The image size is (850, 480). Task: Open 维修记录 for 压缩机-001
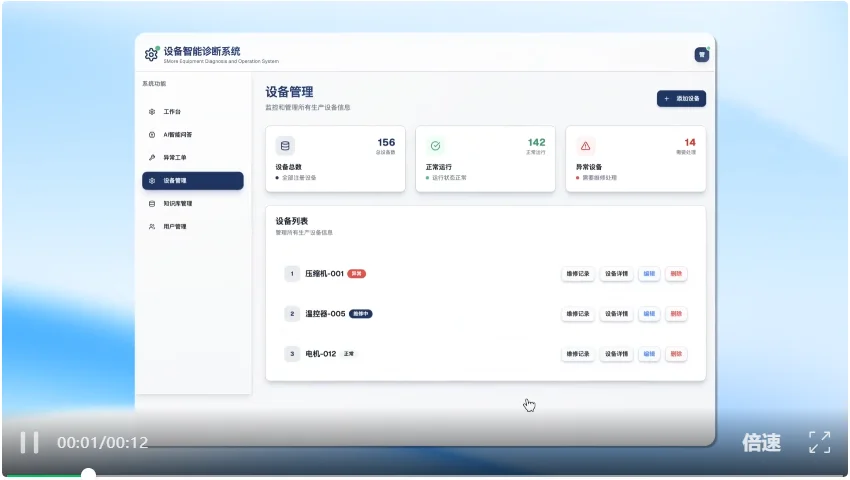[578, 273]
